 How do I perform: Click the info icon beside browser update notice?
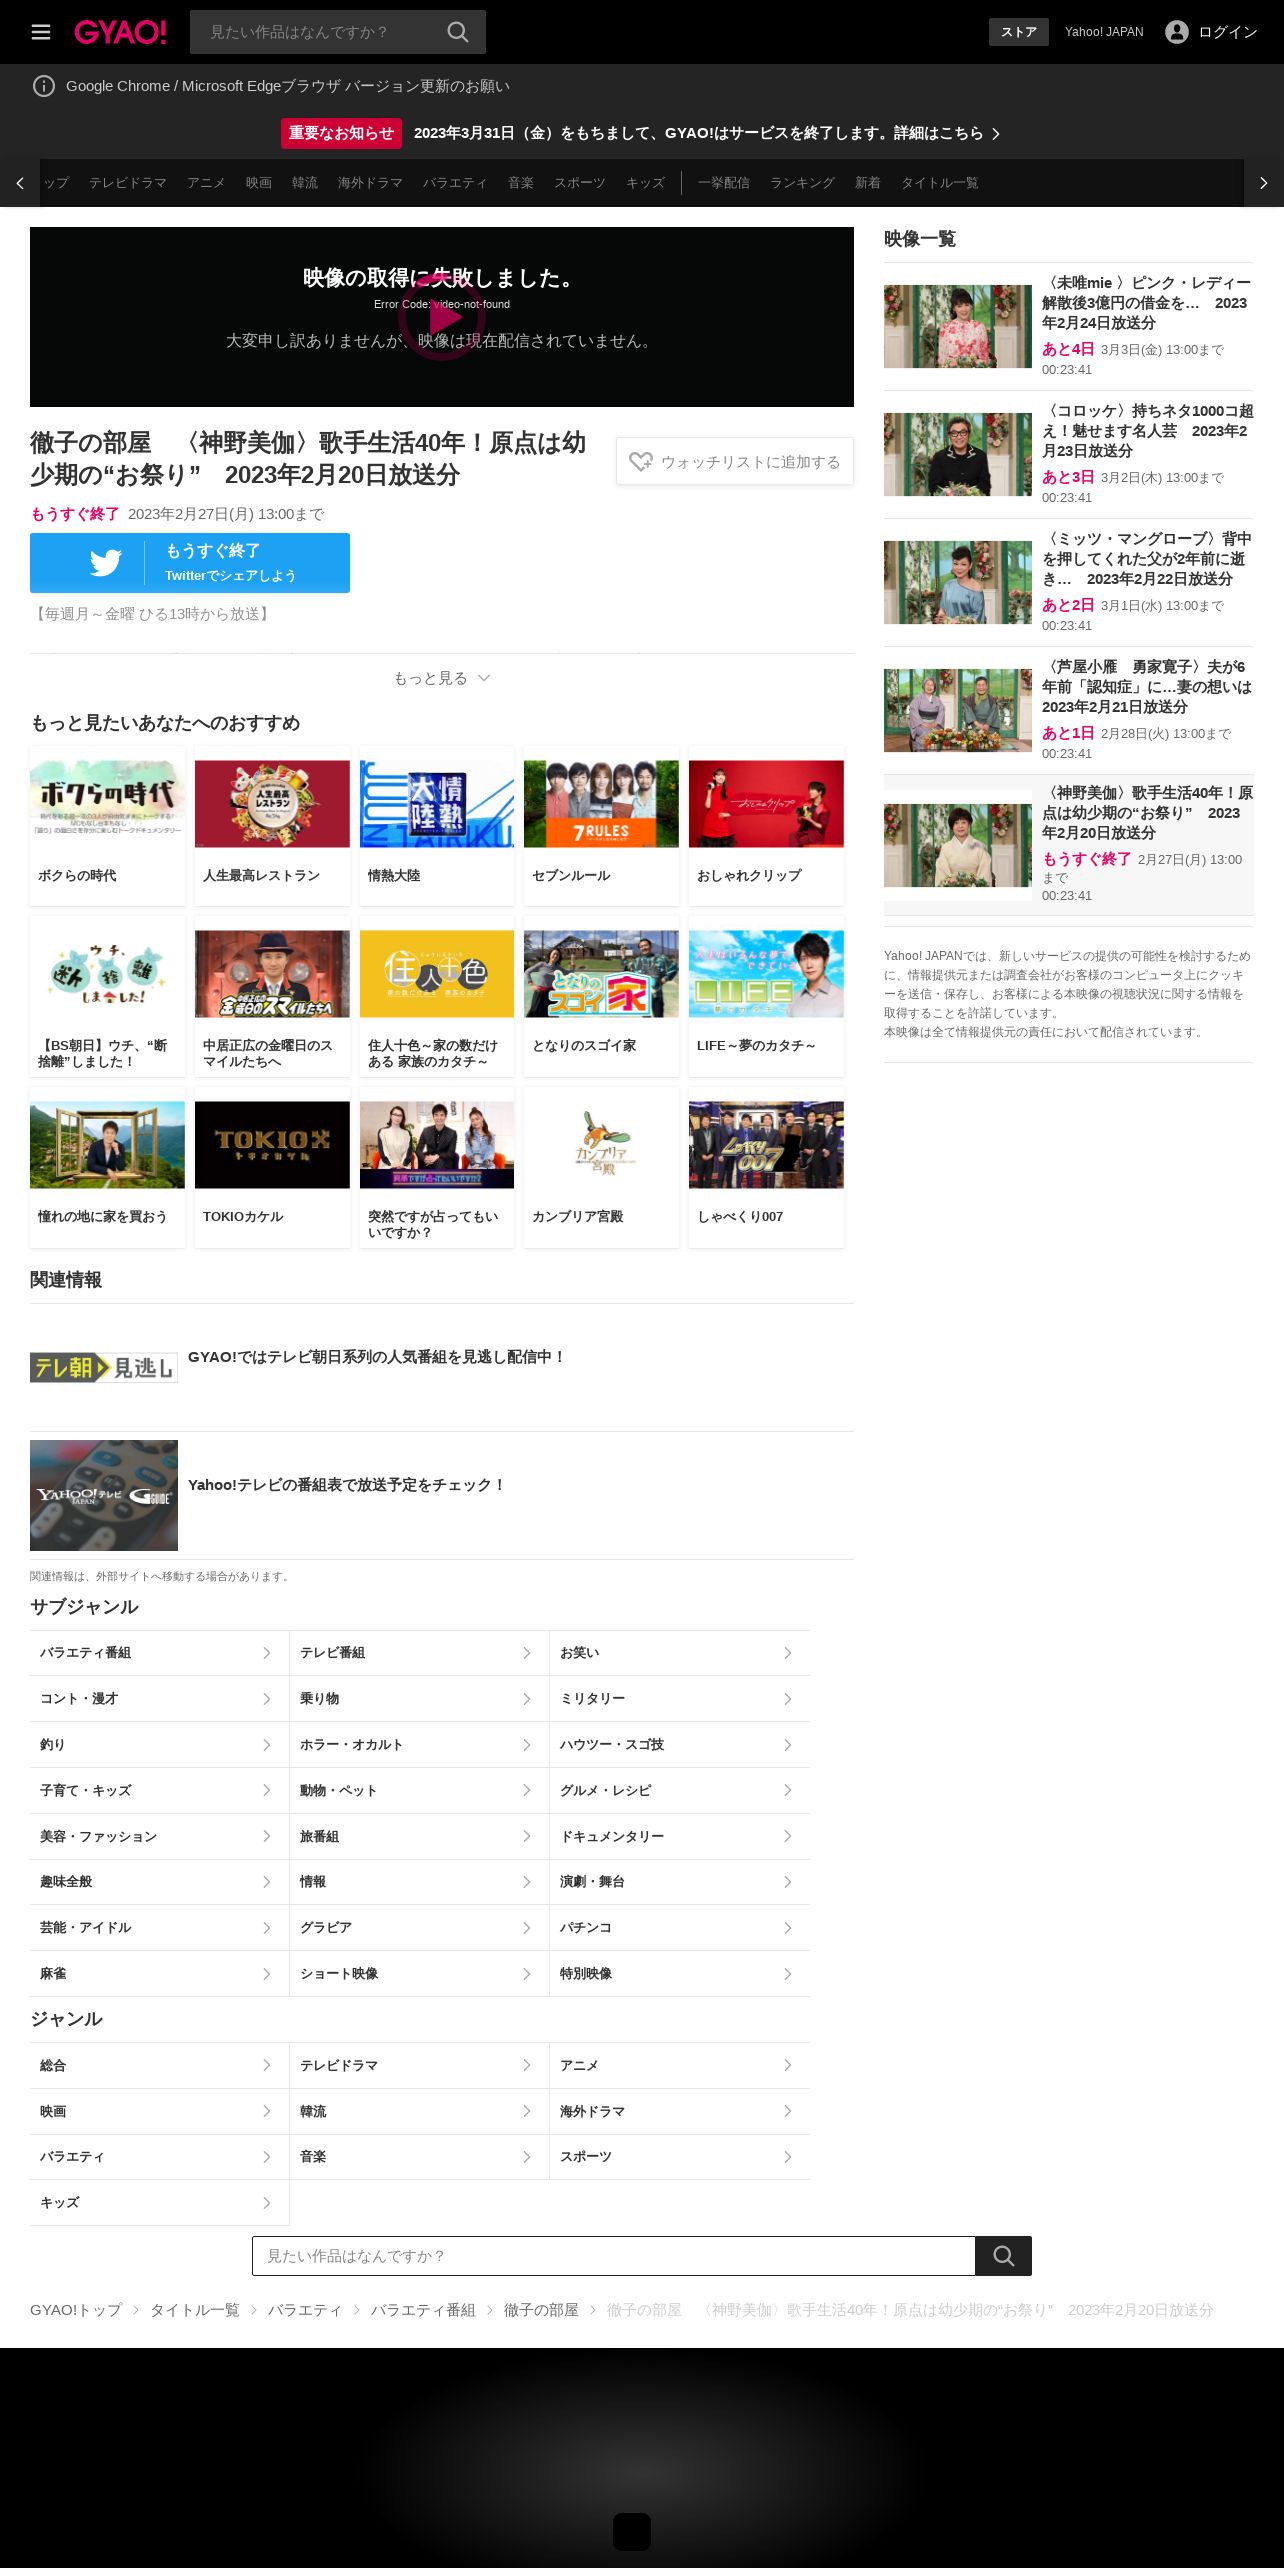[x=44, y=86]
